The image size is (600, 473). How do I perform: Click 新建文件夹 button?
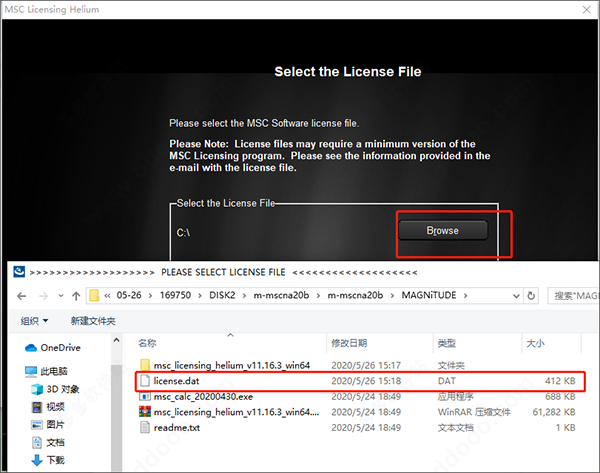pos(93,321)
